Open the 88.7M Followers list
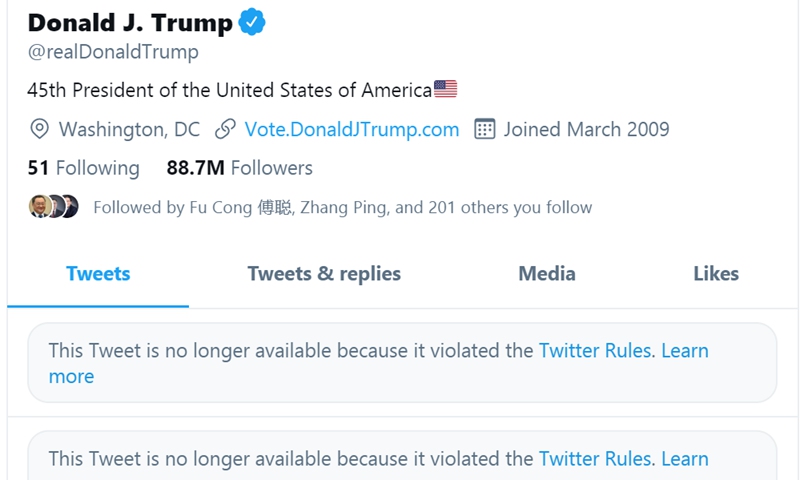 240,168
